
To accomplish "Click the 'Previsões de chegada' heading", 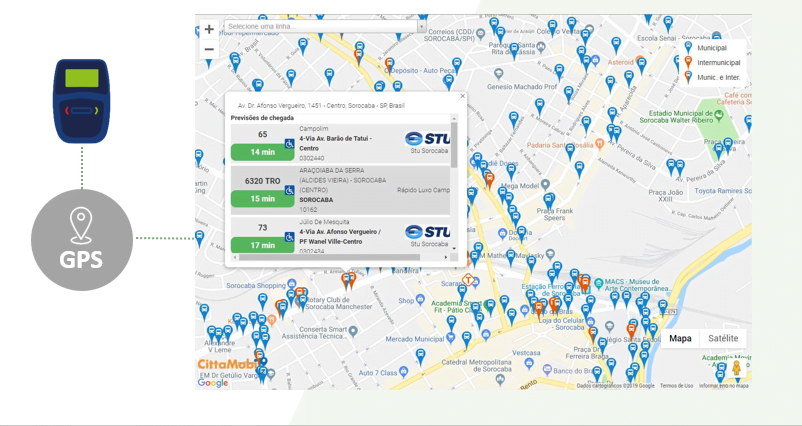I will click(262, 118).
